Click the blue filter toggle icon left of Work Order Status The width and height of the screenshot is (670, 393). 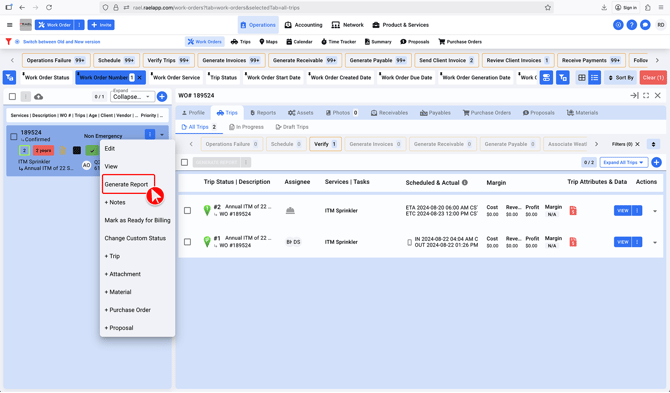point(9,77)
